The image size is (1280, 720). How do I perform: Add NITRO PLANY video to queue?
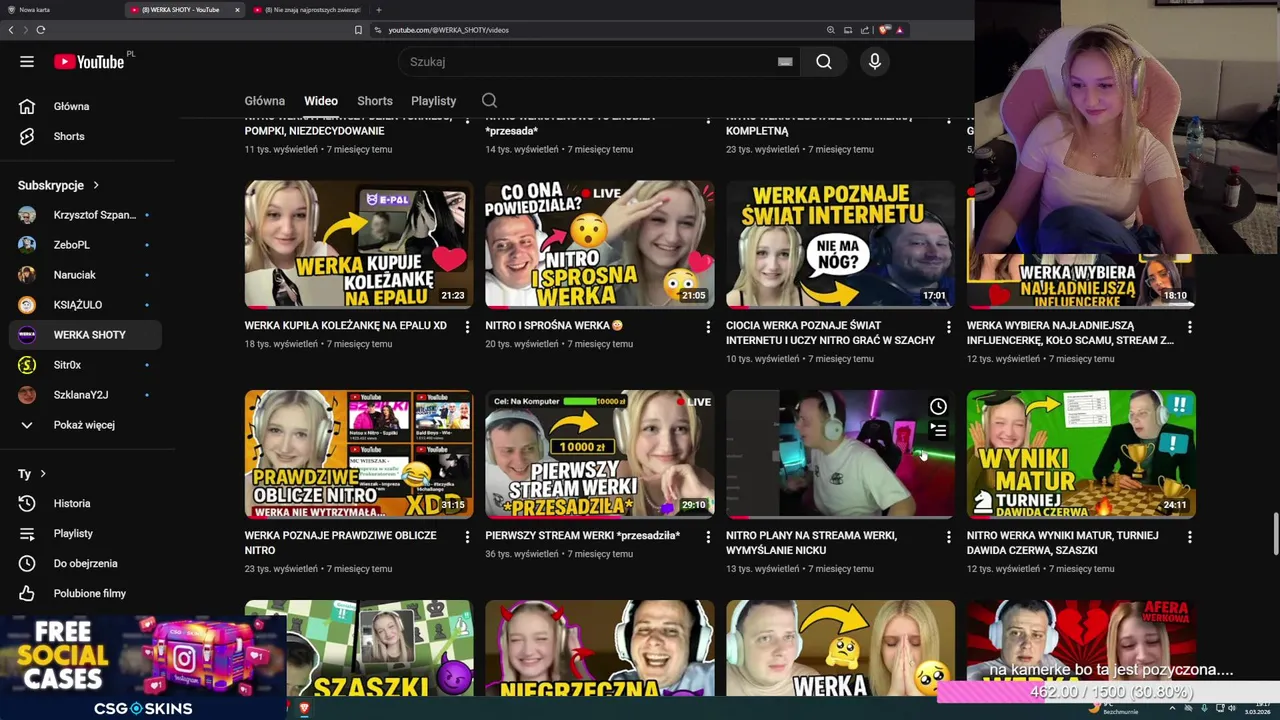938,430
